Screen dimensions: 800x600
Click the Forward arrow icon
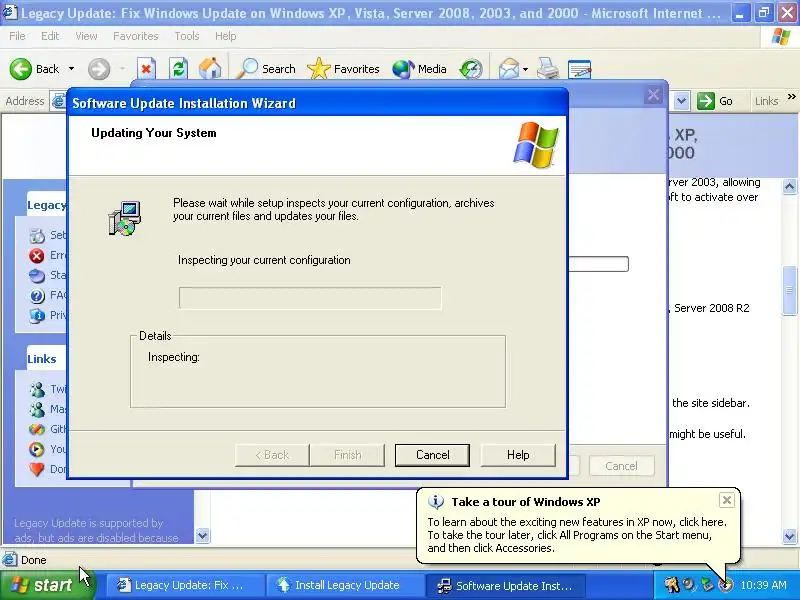(99, 69)
